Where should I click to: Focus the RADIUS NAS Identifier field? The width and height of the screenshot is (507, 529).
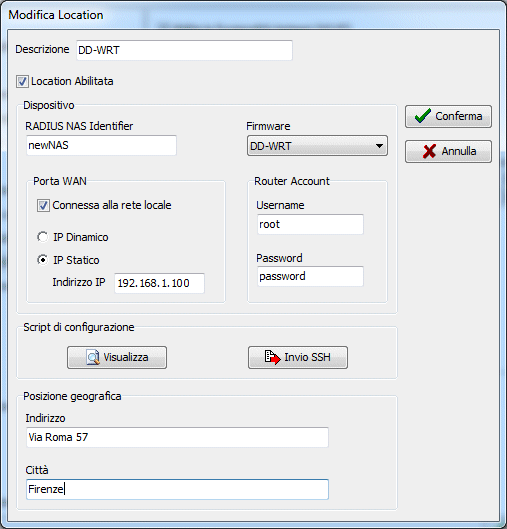pyautogui.click(x=101, y=145)
